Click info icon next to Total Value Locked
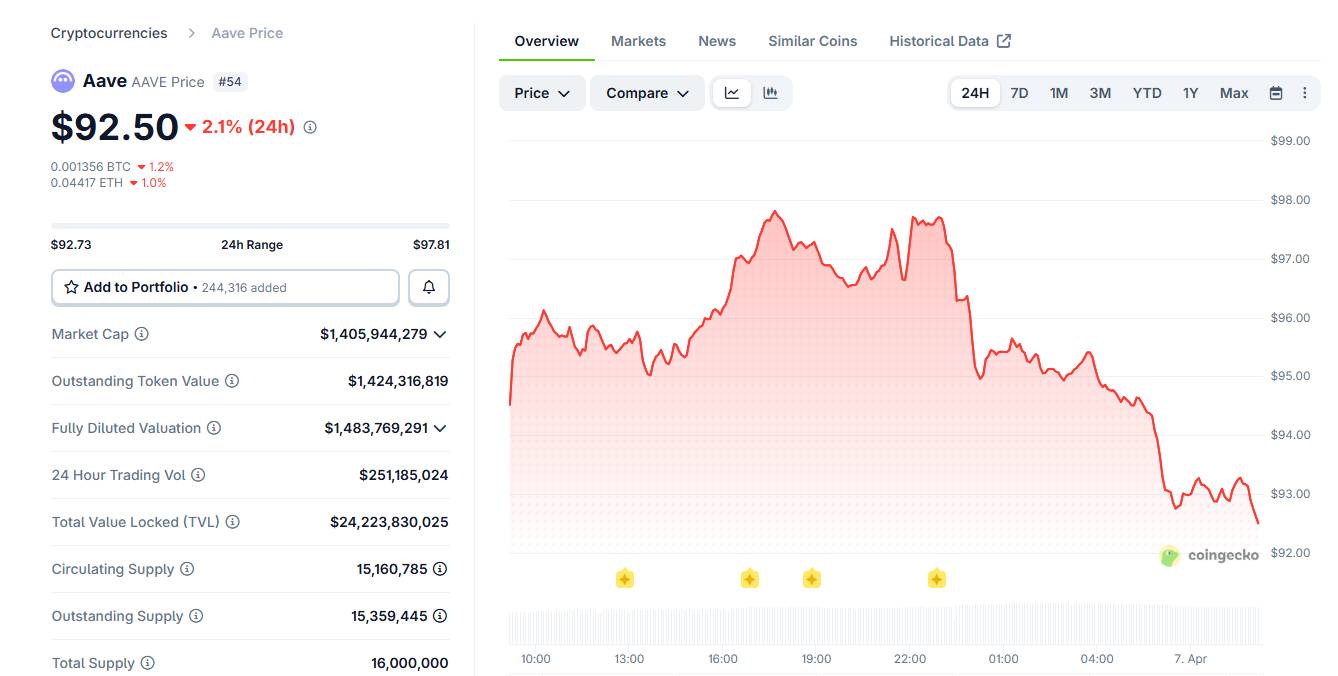The image size is (1338, 676). point(232,522)
